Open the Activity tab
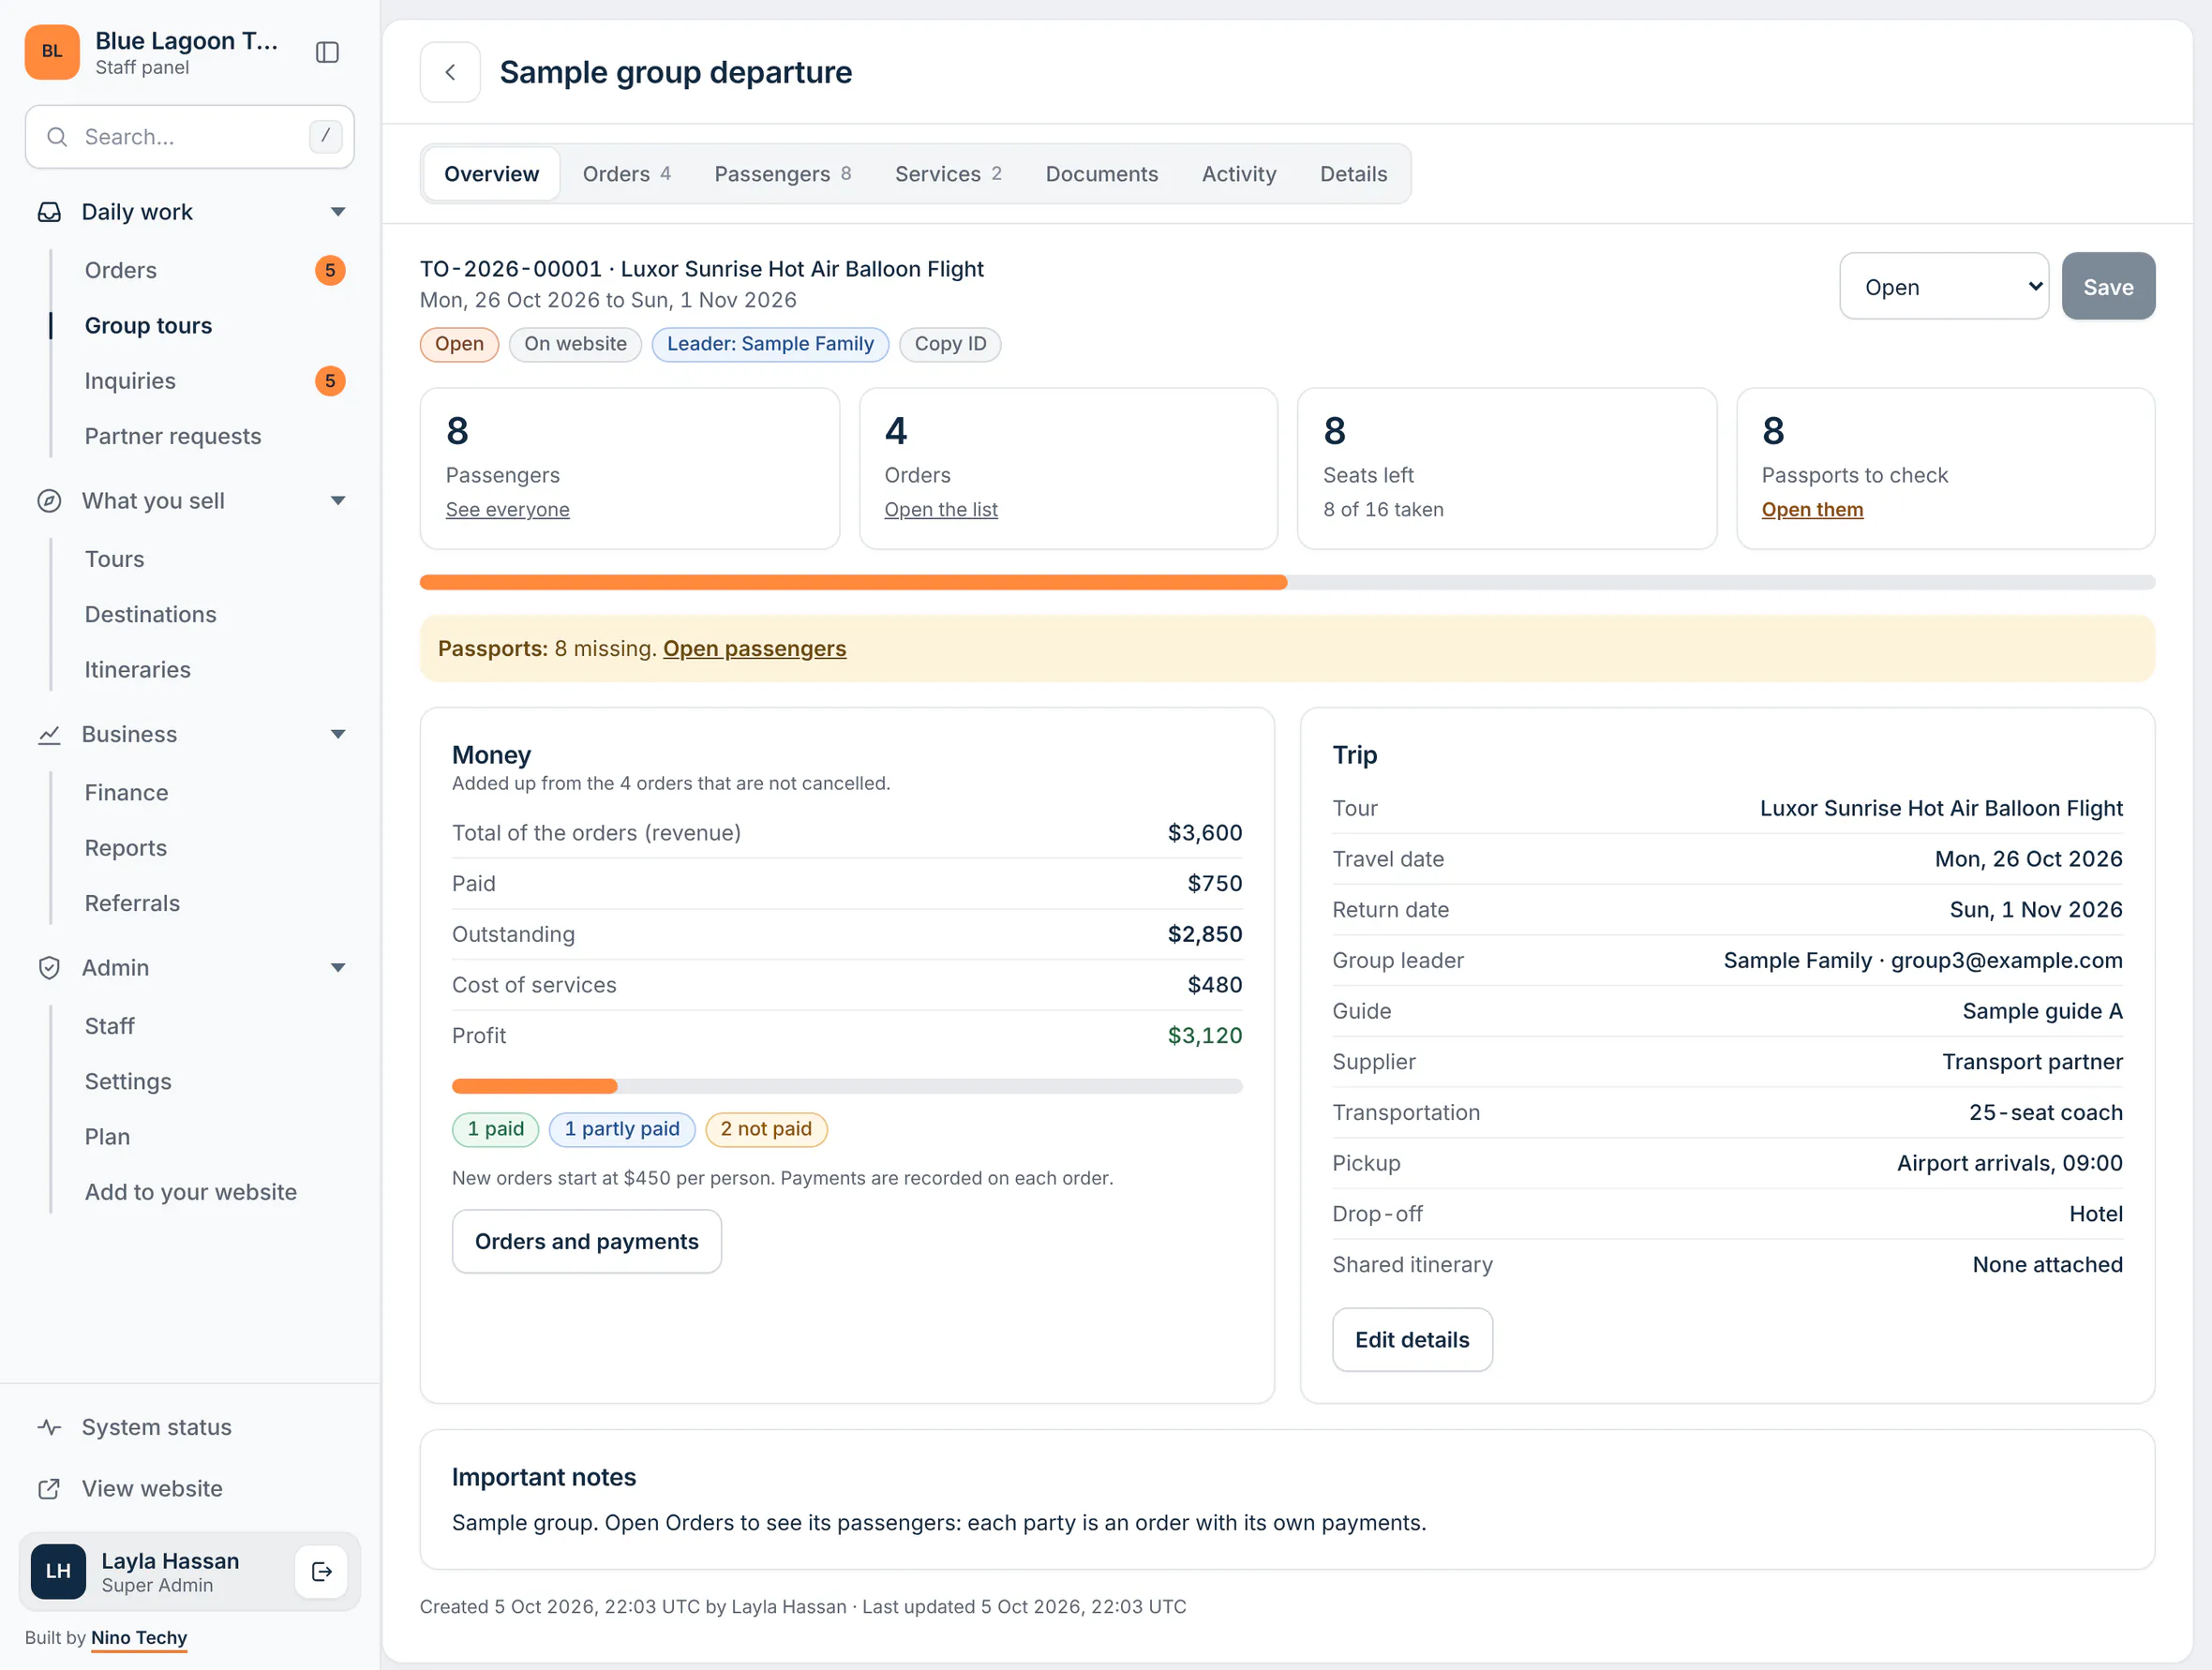The image size is (2212, 1670). click(1238, 174)
